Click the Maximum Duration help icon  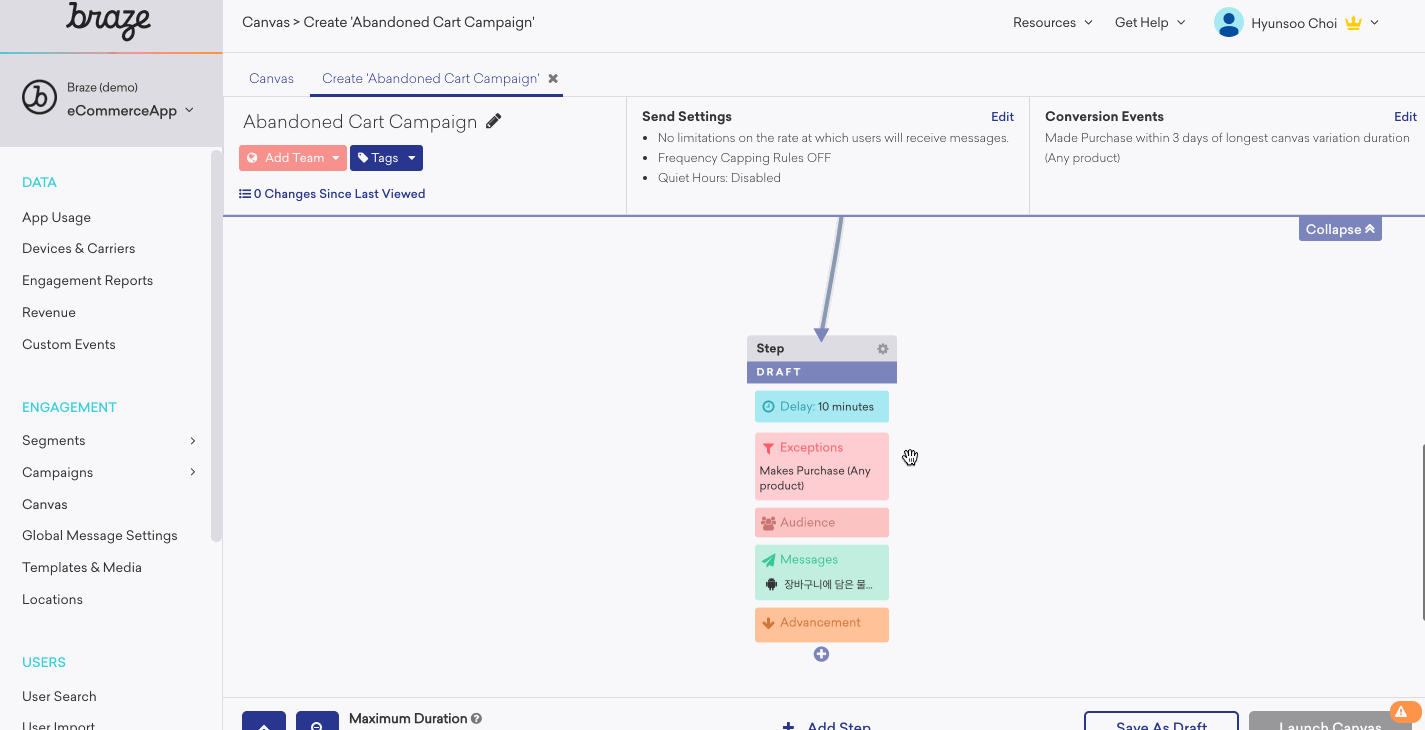(x=477, y=718)
